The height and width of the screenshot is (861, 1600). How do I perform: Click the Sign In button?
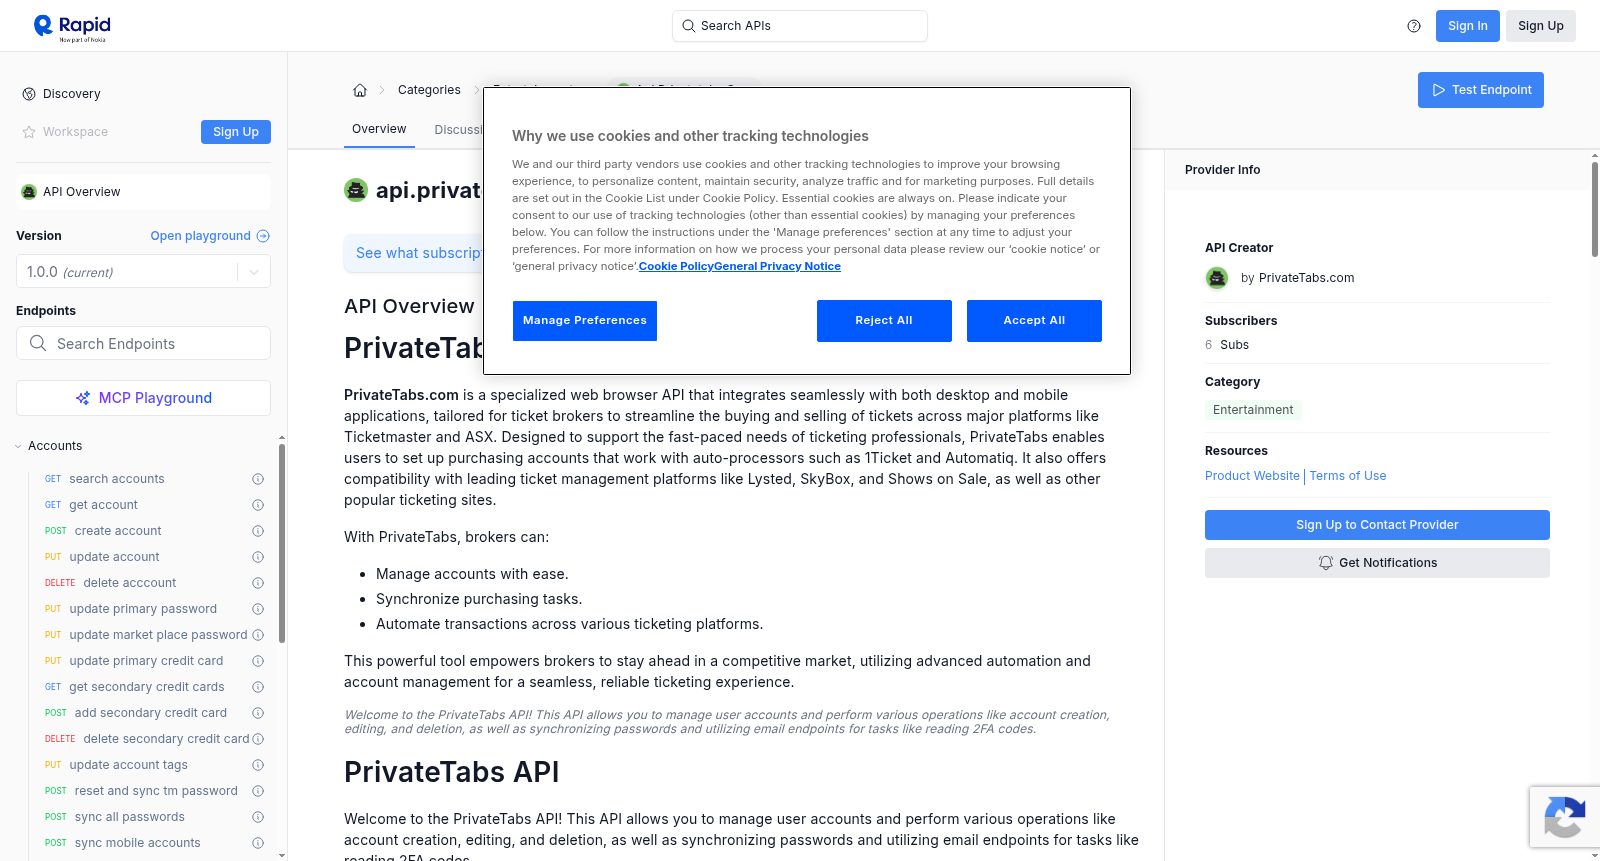click(x=1468, y=26)
